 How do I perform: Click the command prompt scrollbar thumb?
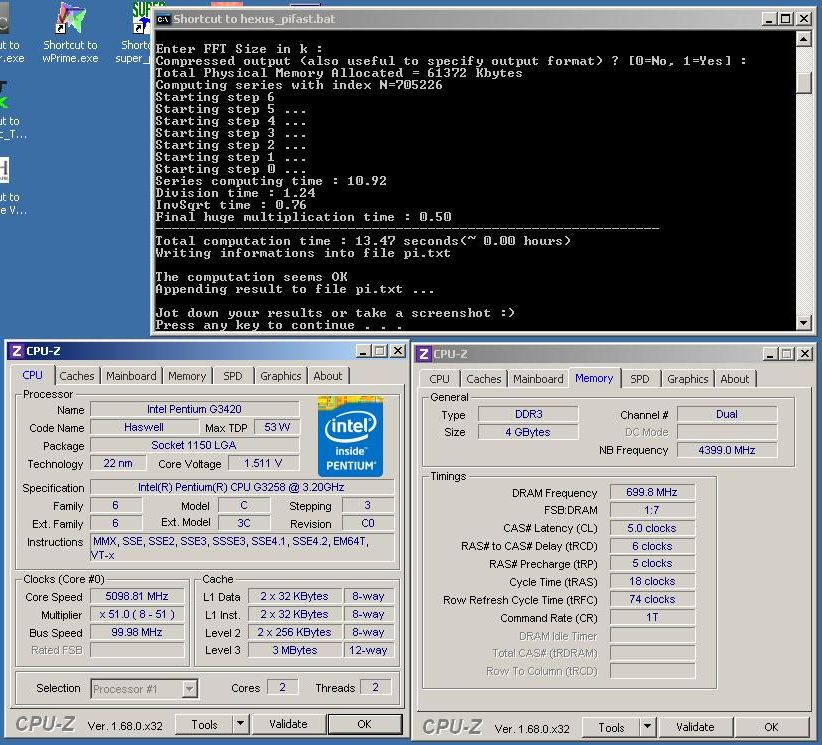[x=804, y=83]
